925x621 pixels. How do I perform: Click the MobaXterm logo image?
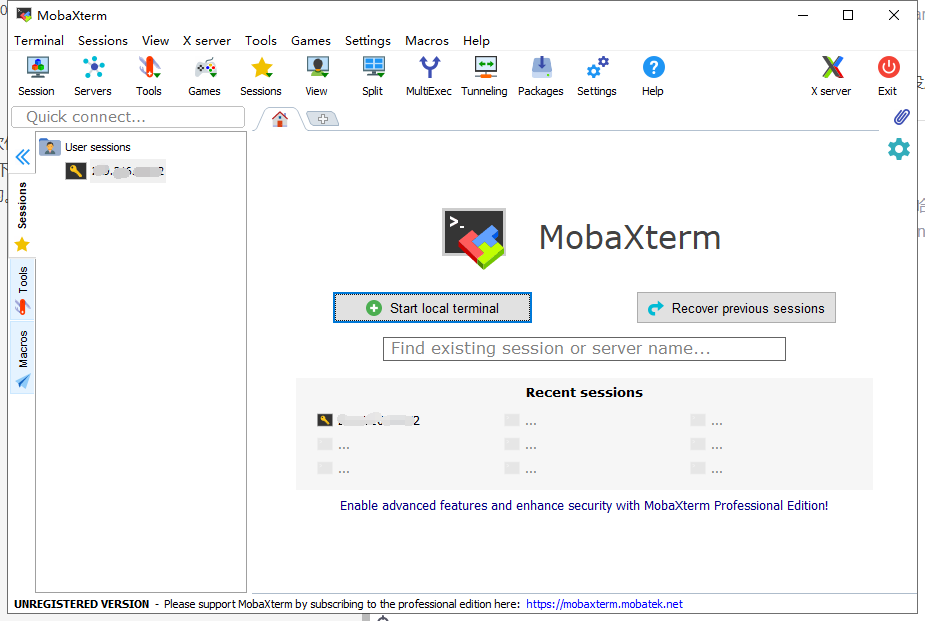pyautogui.click(x=474, y=238)
